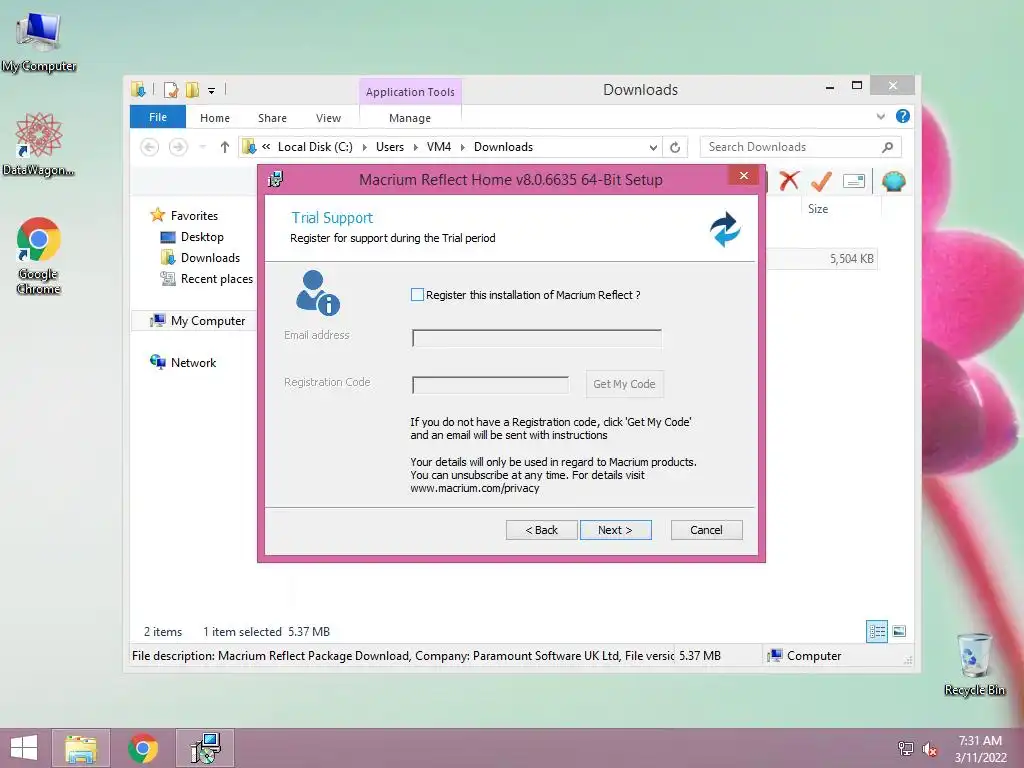
Task: Click the Email address input field
Action: (537, 338)
